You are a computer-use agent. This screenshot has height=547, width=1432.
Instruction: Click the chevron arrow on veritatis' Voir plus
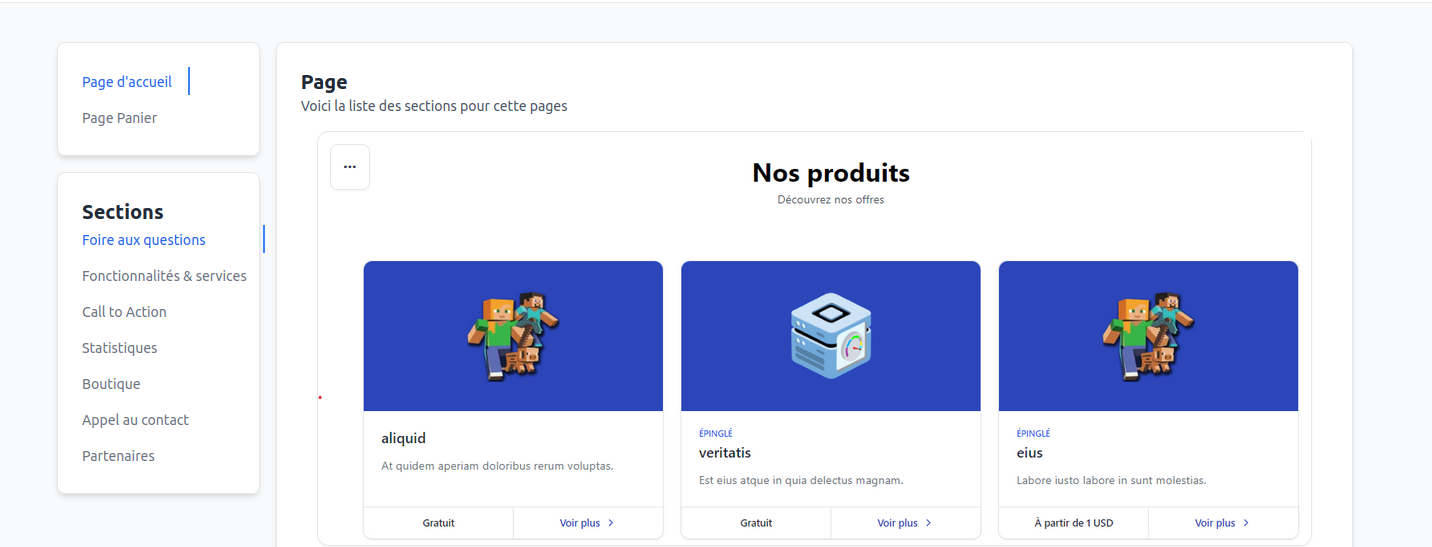928,523
